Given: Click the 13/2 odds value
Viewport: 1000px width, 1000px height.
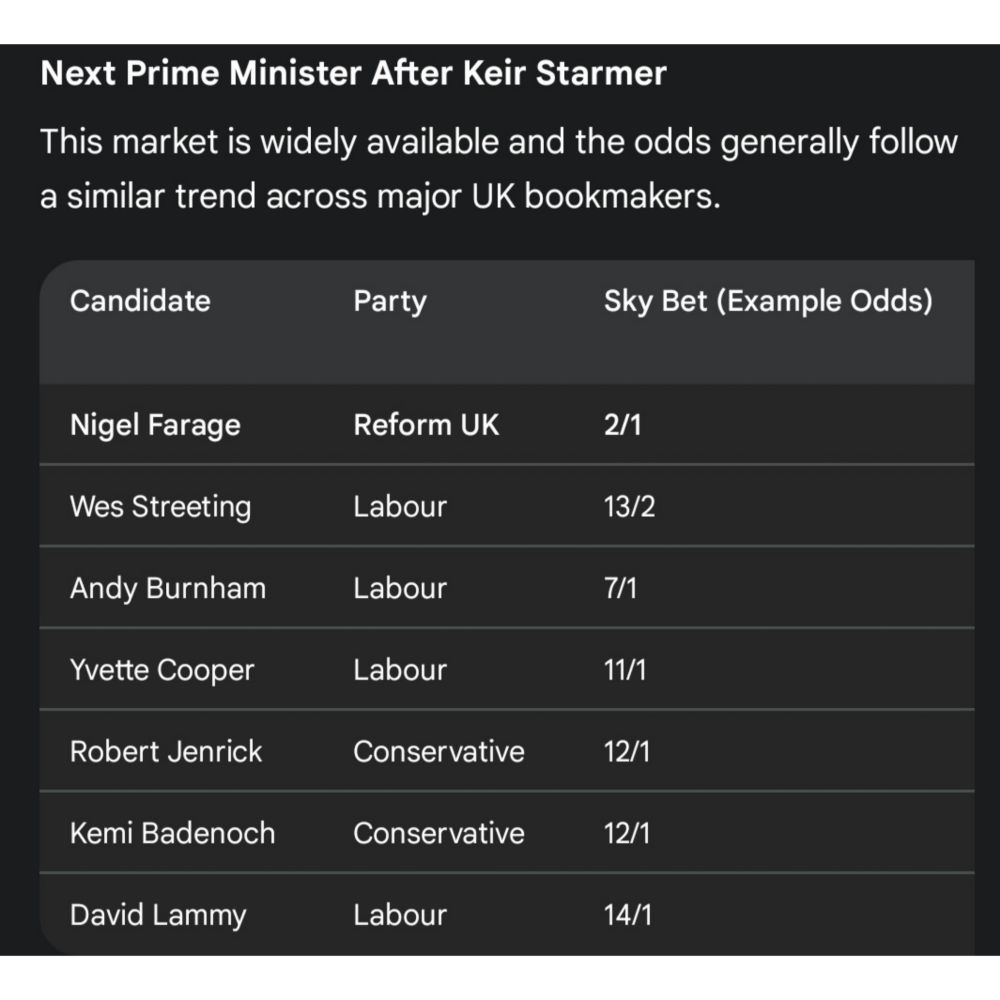Looking at the screenshot, I should 629,506.
